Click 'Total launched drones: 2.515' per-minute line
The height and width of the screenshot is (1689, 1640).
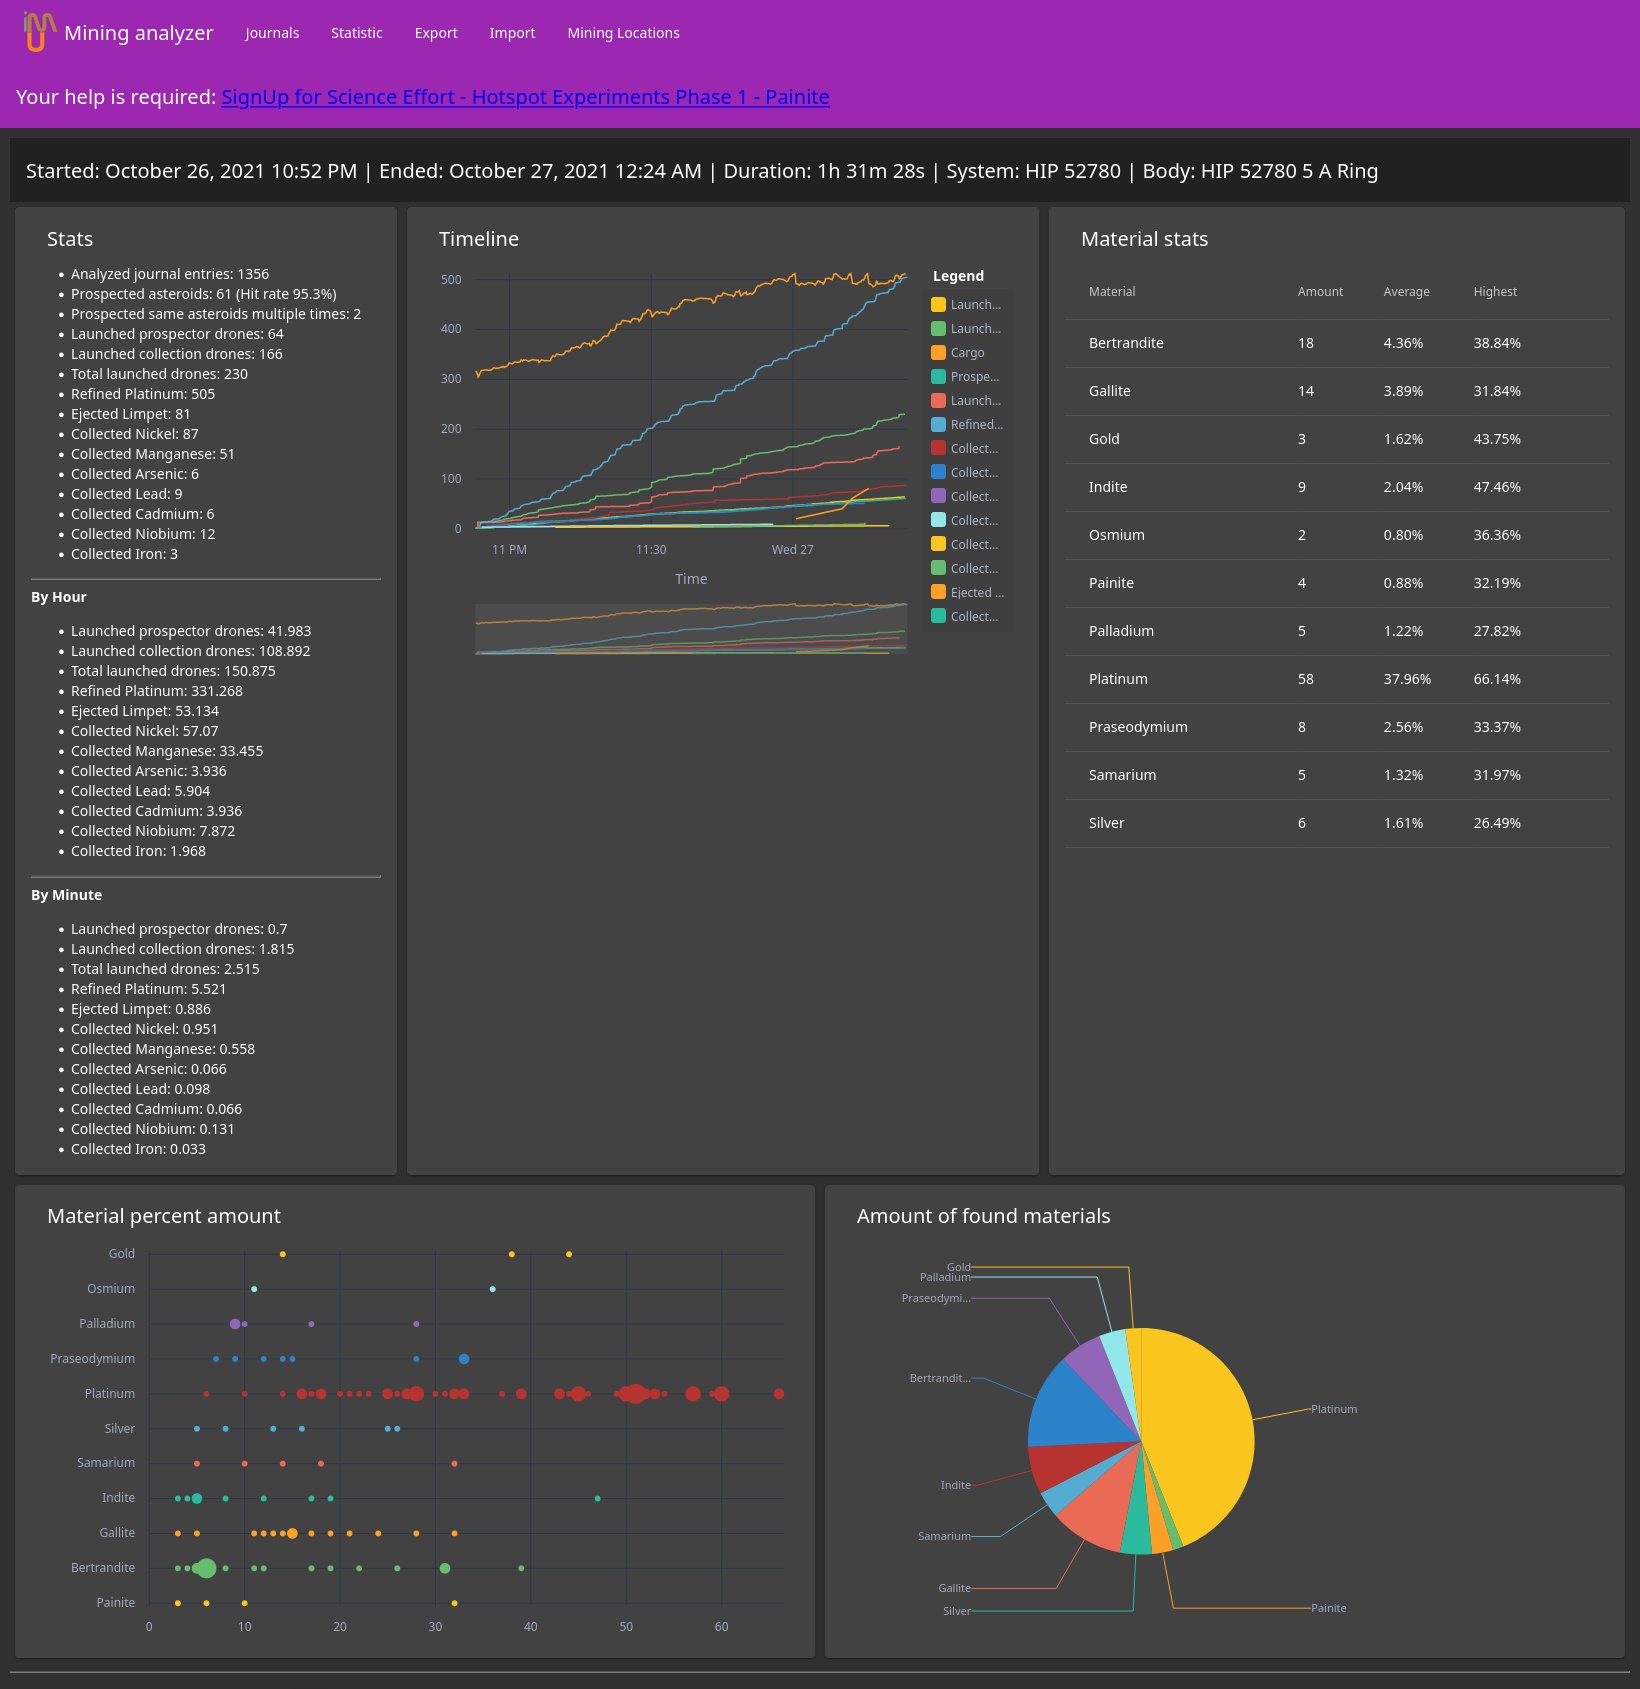(x=165, y=969)
